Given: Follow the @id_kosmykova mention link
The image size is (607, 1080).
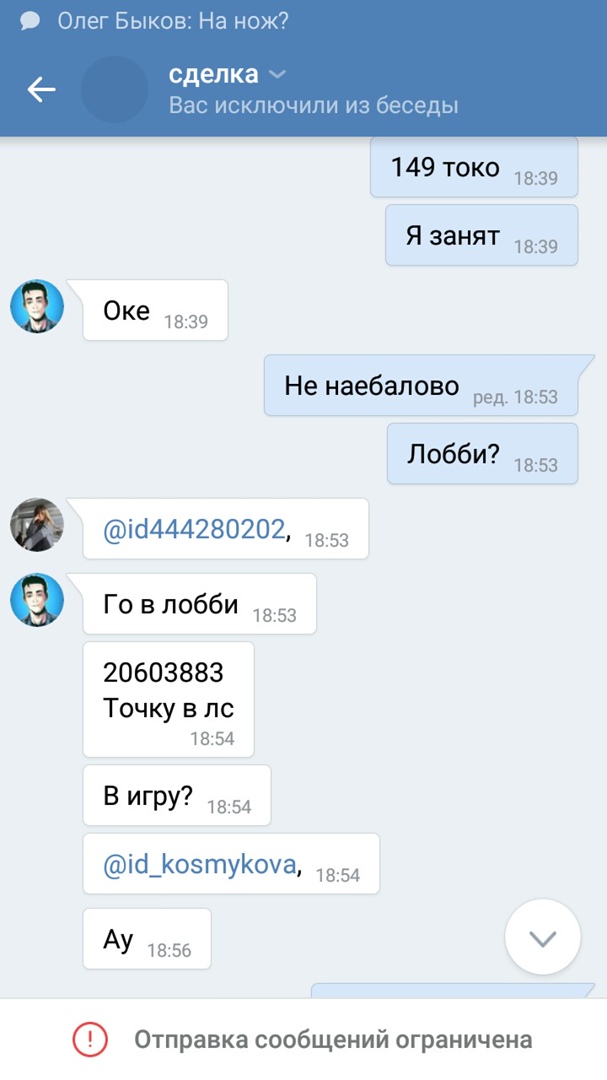Looking at the screenshot, I should pyautogui.click(x=199, y=864).
